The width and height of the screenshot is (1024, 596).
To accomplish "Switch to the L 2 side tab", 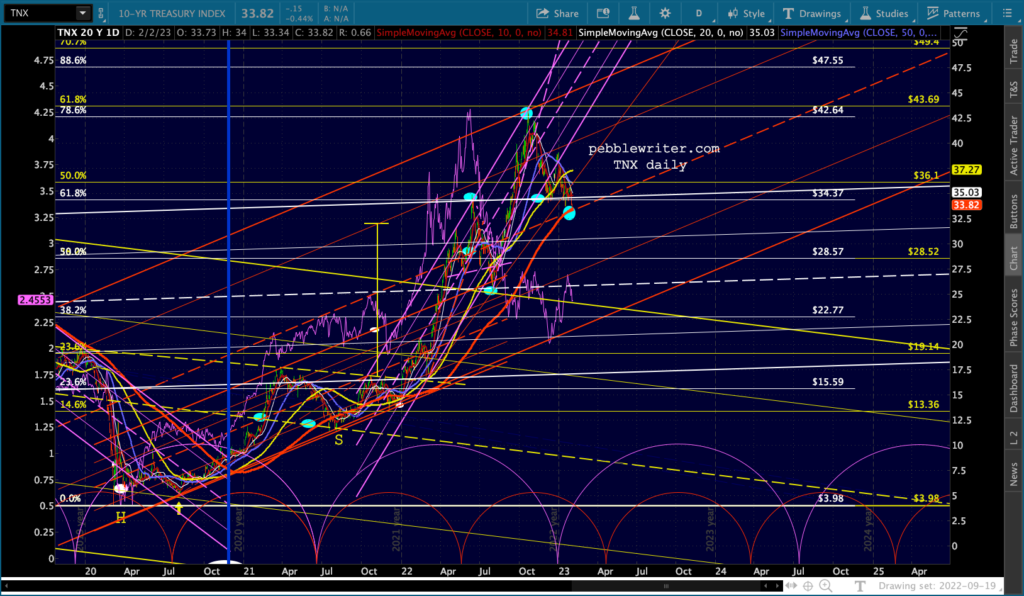I will point(1014,437).
